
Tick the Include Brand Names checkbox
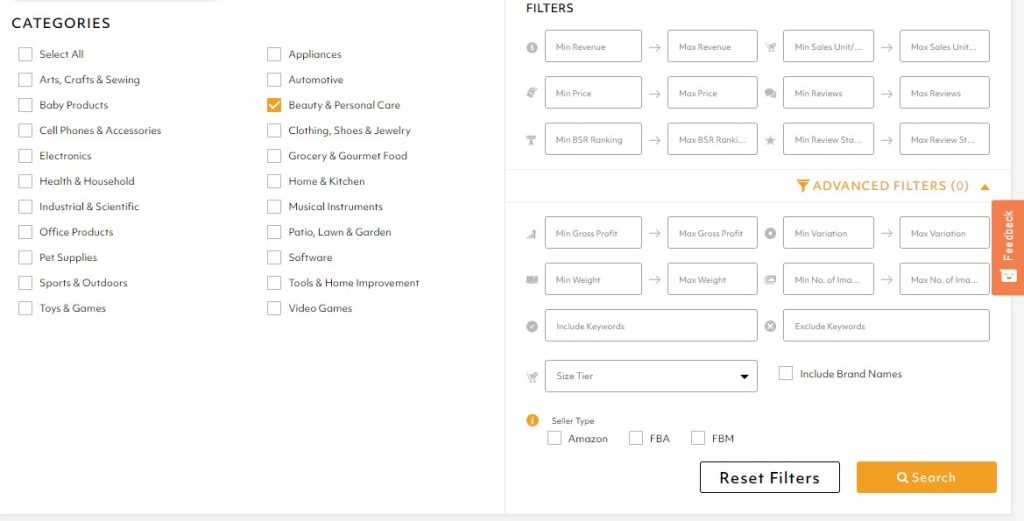click(786, 373)
